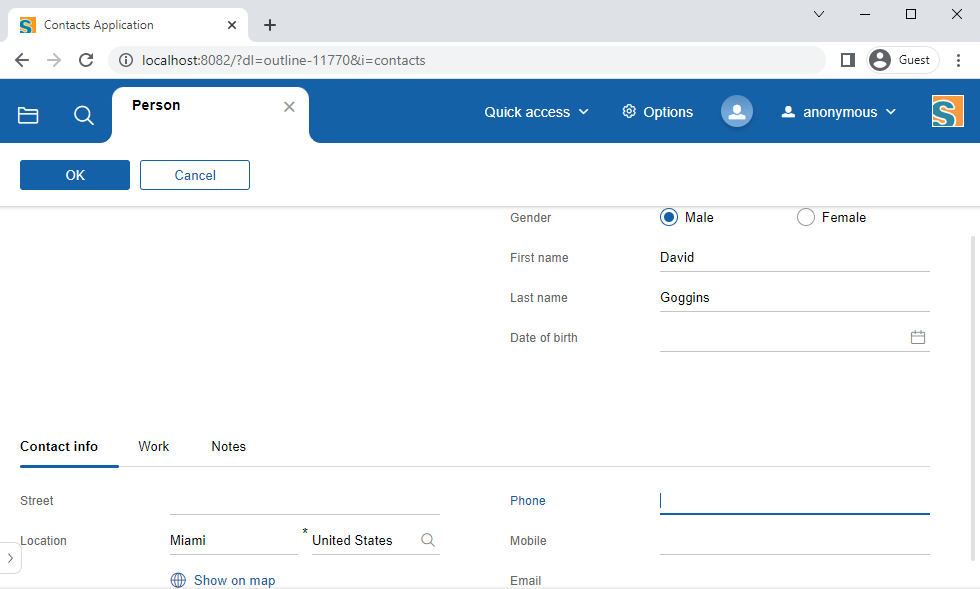This screenshot has height=589, width=980.
Task: Select the Male gender radio button
Action: (x=669, y=217)
